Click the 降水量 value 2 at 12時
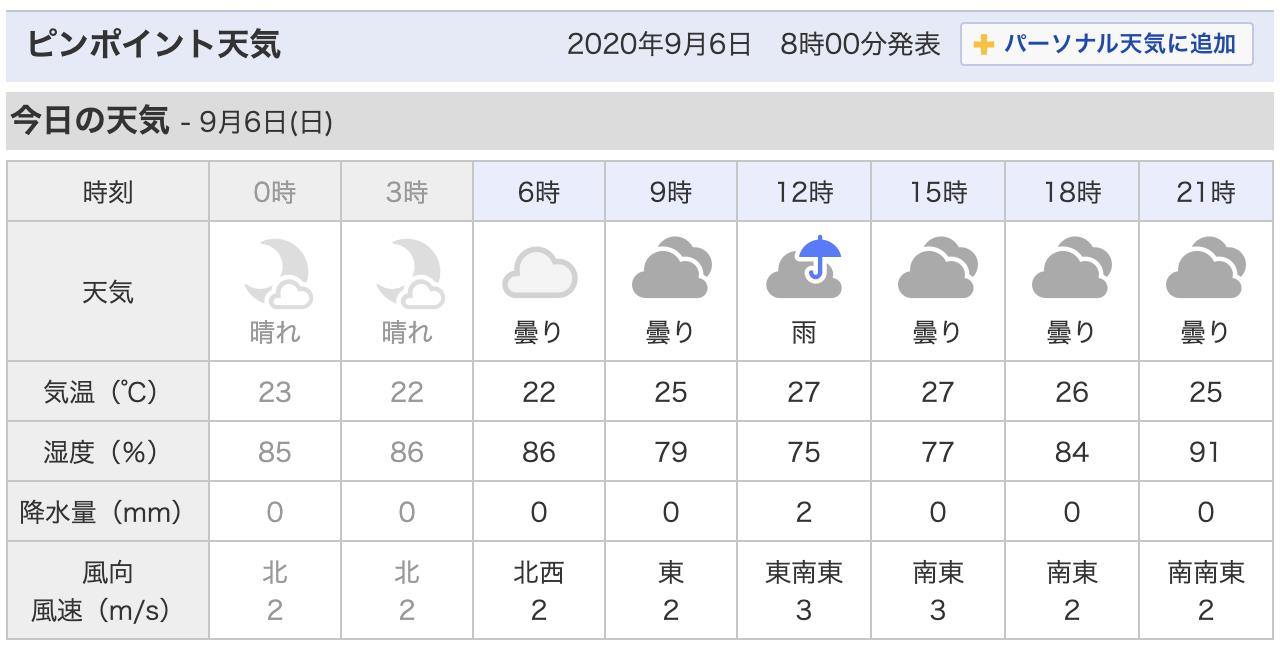 click(804, 512)
